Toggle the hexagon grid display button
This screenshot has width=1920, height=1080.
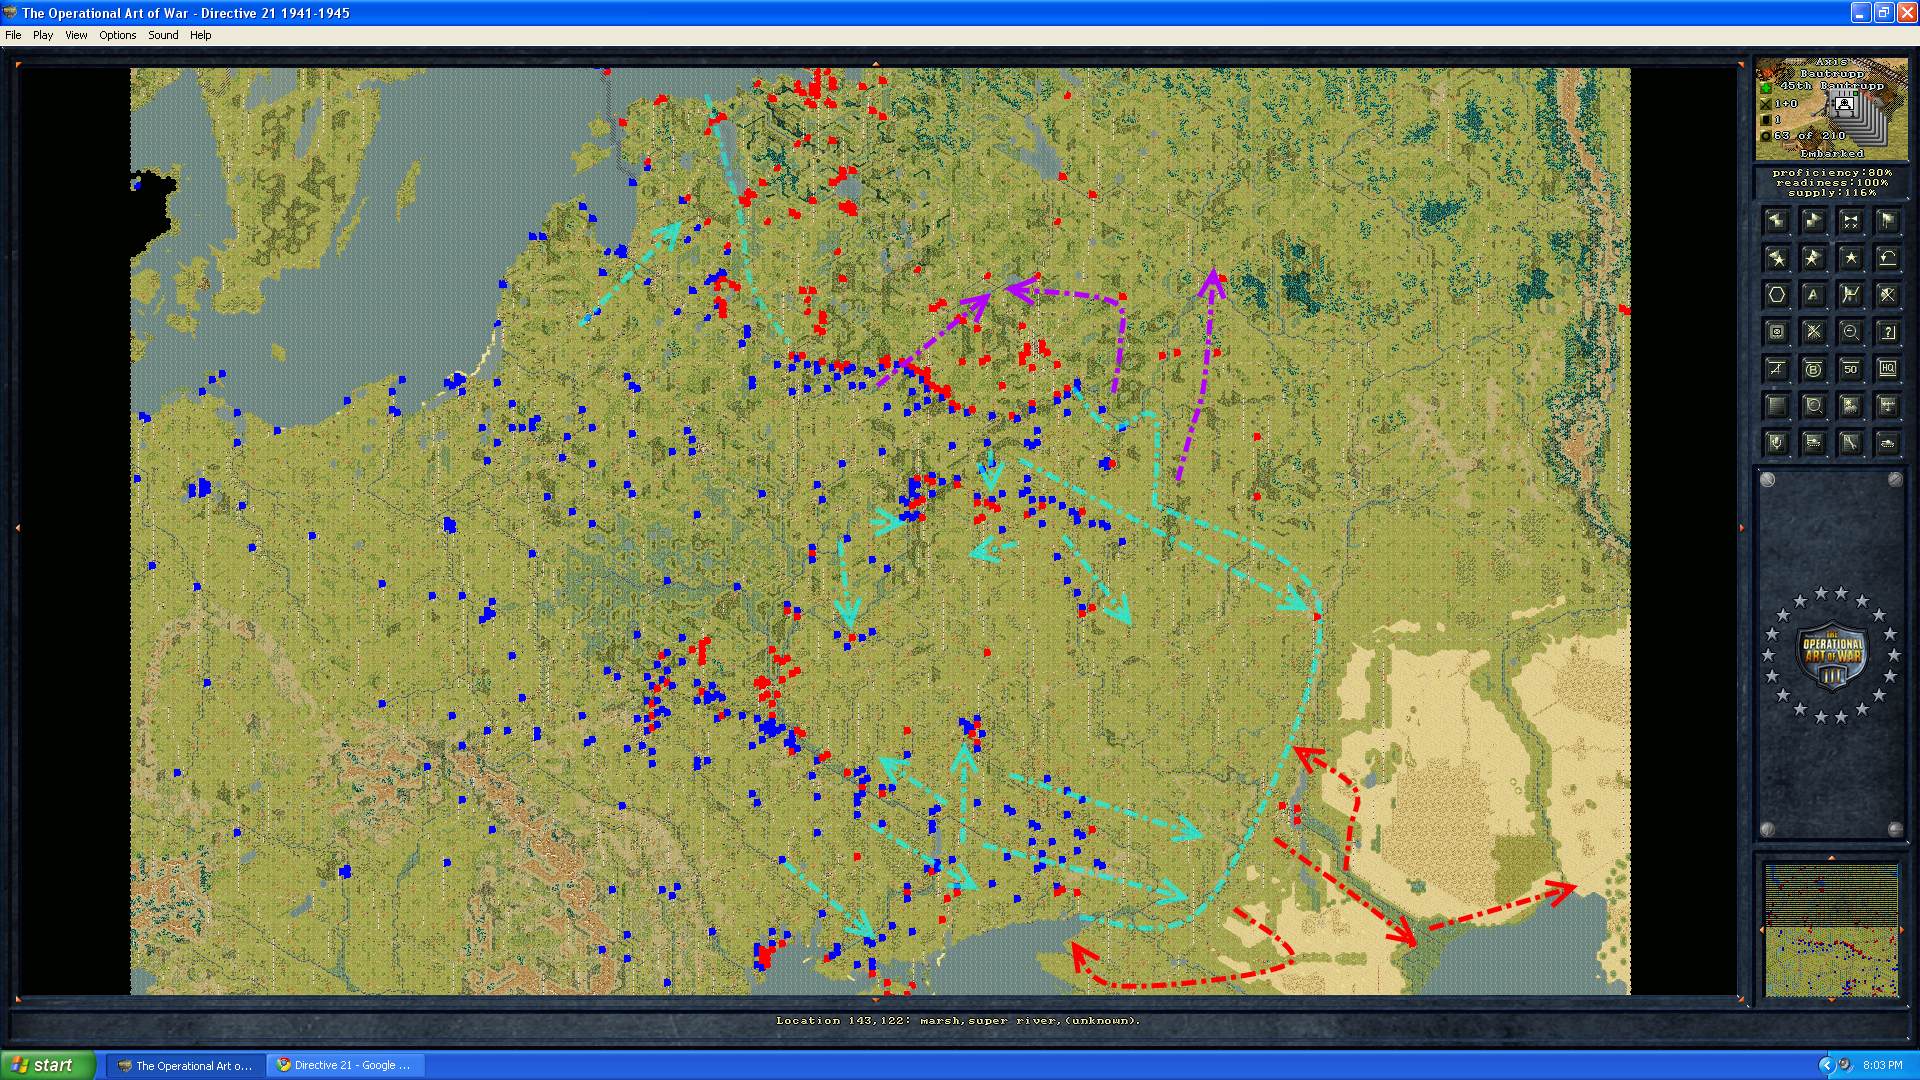pos(1777,295)
